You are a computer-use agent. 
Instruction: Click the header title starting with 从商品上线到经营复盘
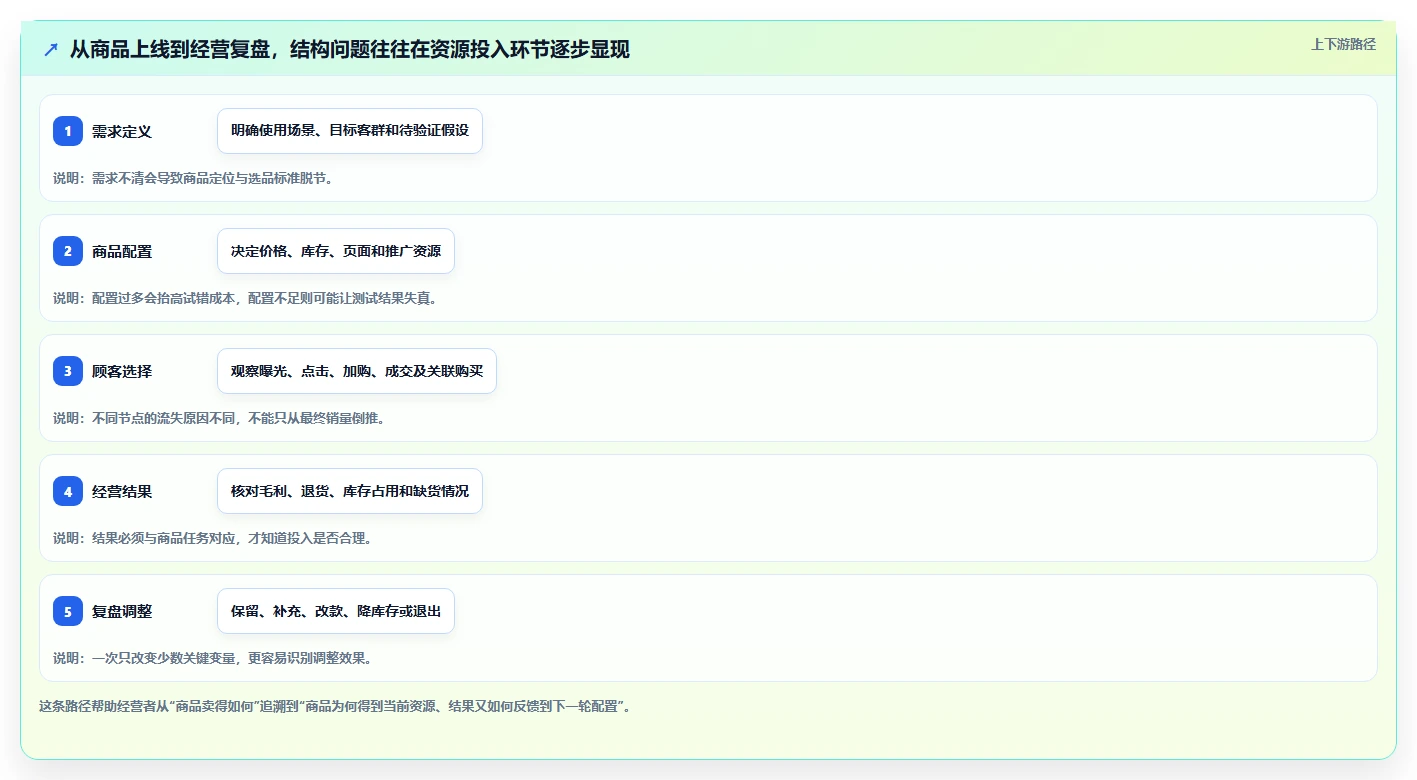349,49
